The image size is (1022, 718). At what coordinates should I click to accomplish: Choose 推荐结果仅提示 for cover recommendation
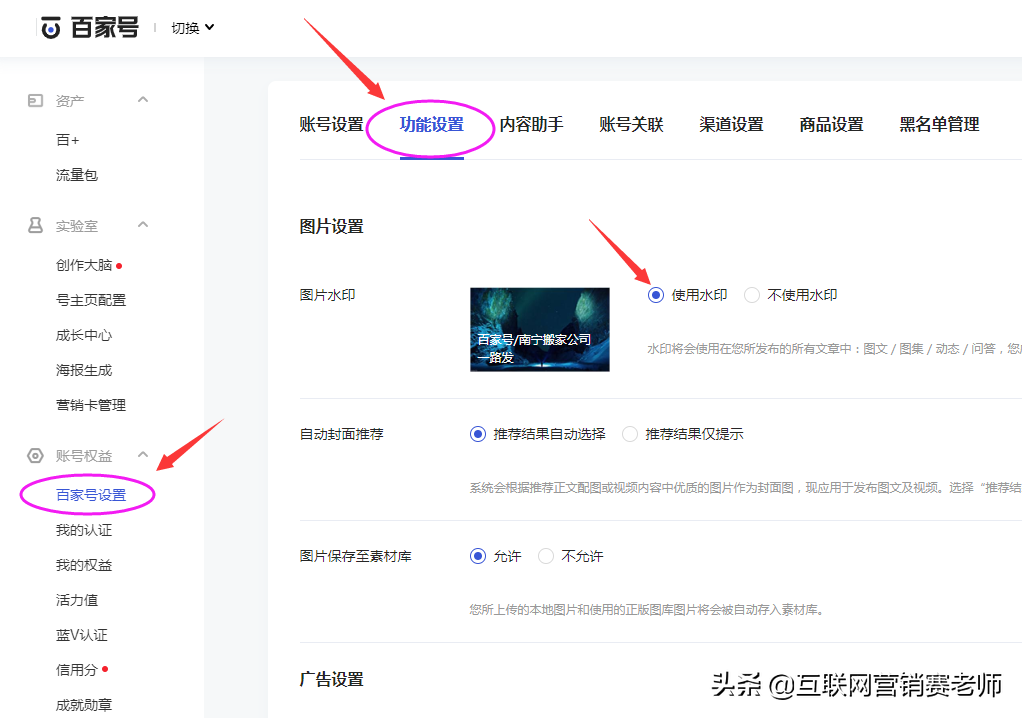(x=629, y=433)
